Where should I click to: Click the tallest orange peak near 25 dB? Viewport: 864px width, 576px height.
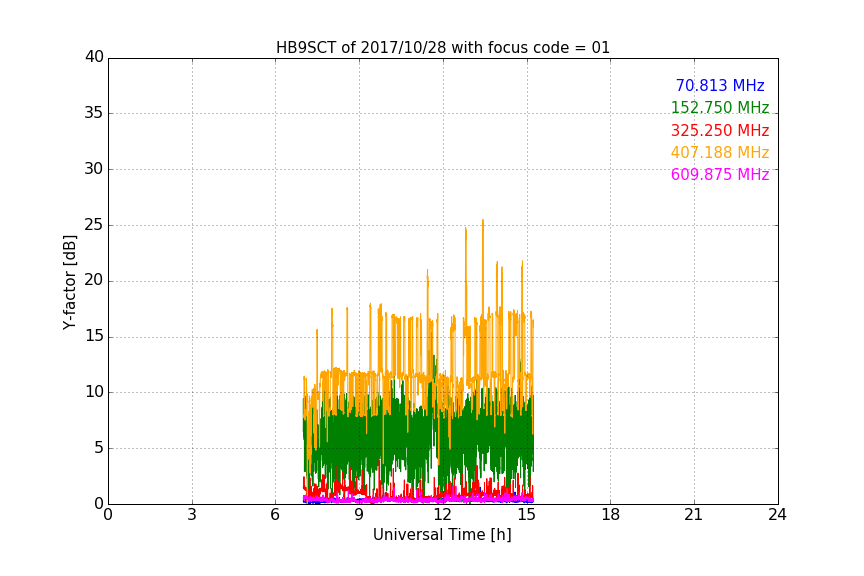click(x=483, y=222)
